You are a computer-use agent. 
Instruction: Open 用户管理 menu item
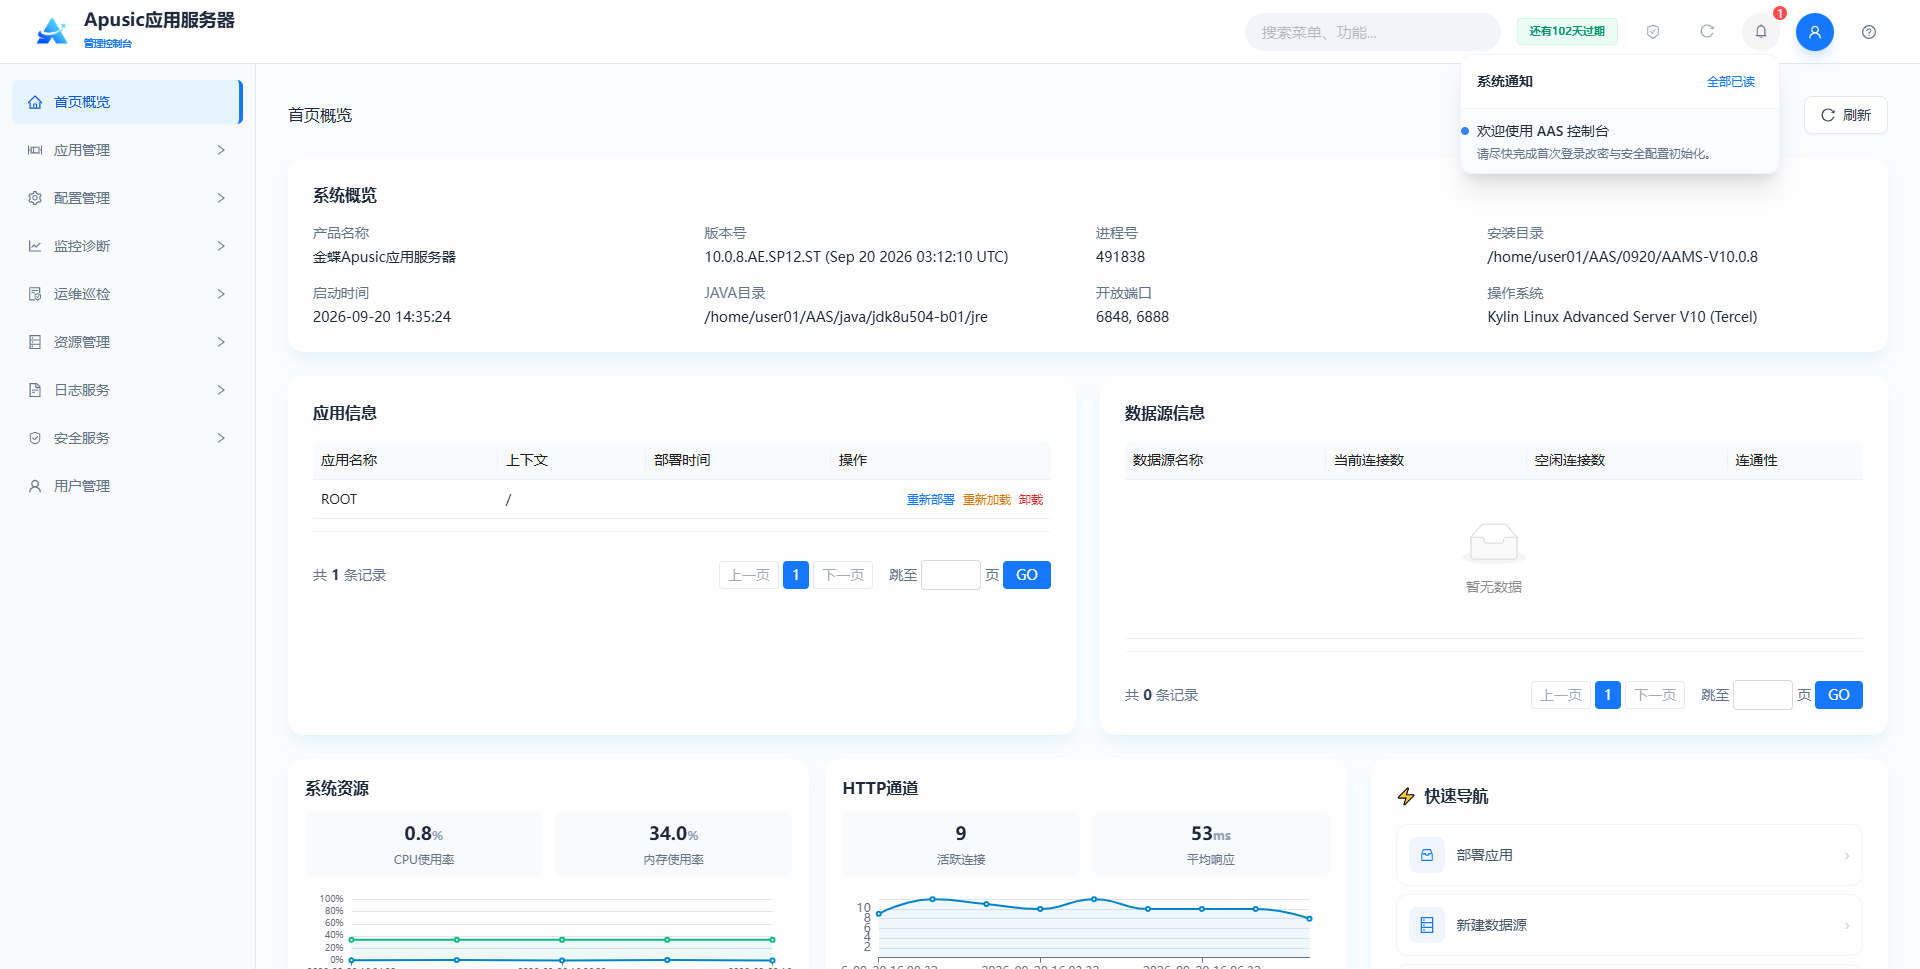tap(127, 486)
